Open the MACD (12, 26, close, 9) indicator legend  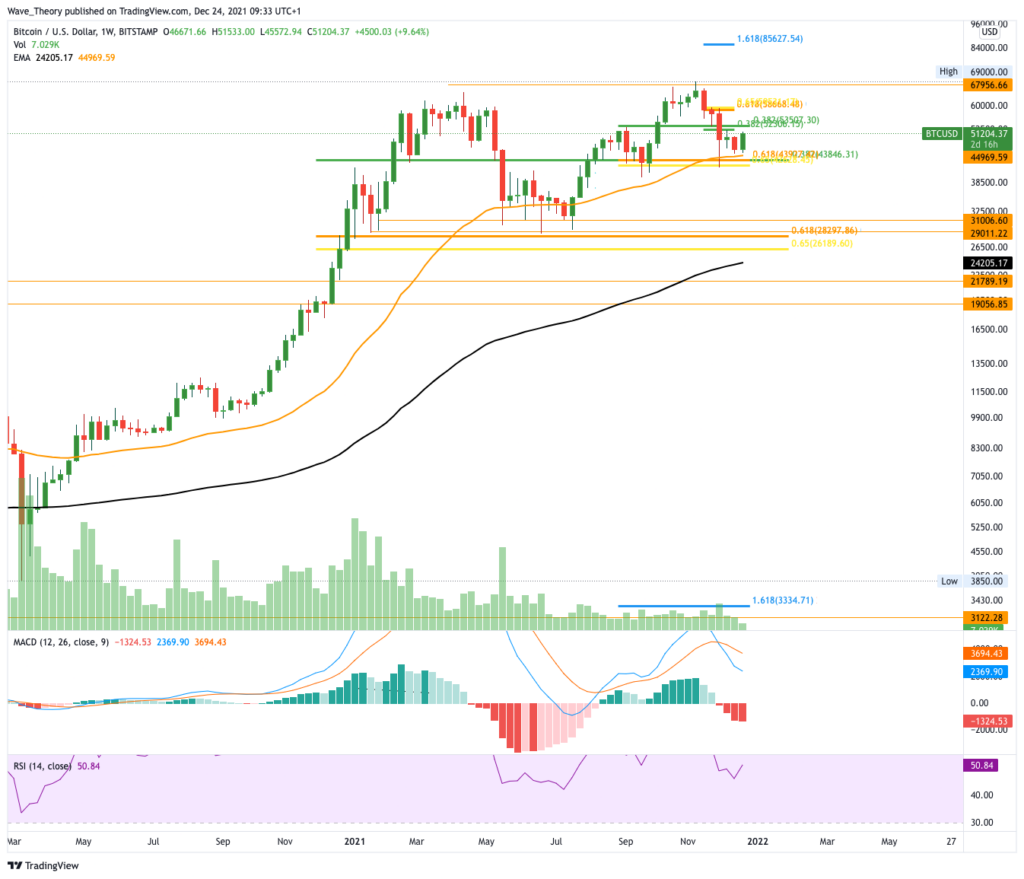click(x=61, y=642)
